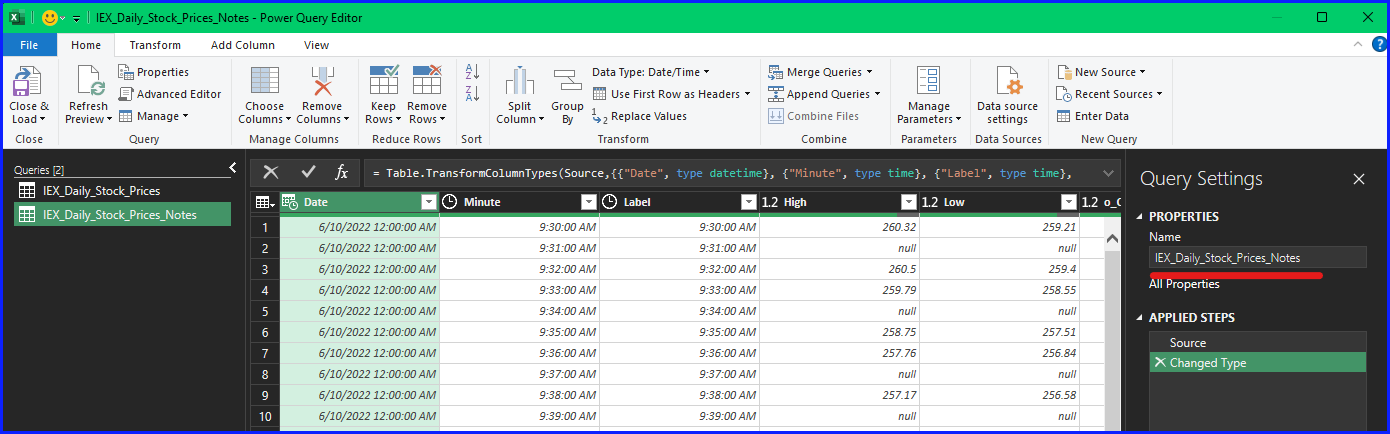
Task: Click the Date column type icon
Action: (291, 202)
